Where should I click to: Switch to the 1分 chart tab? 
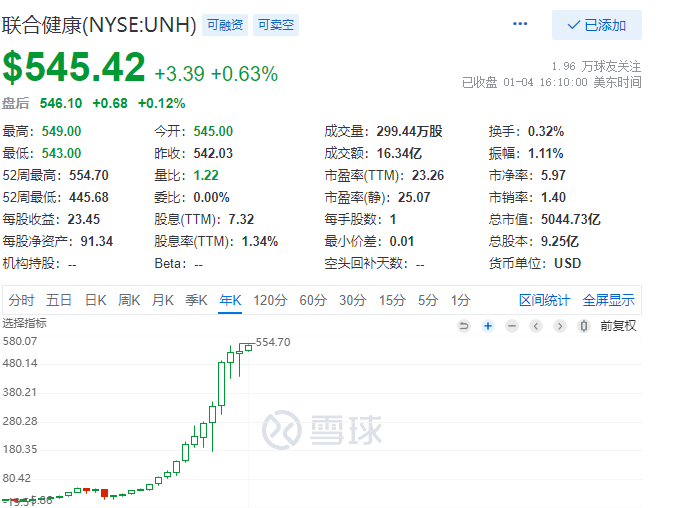(x=460, y=300)
